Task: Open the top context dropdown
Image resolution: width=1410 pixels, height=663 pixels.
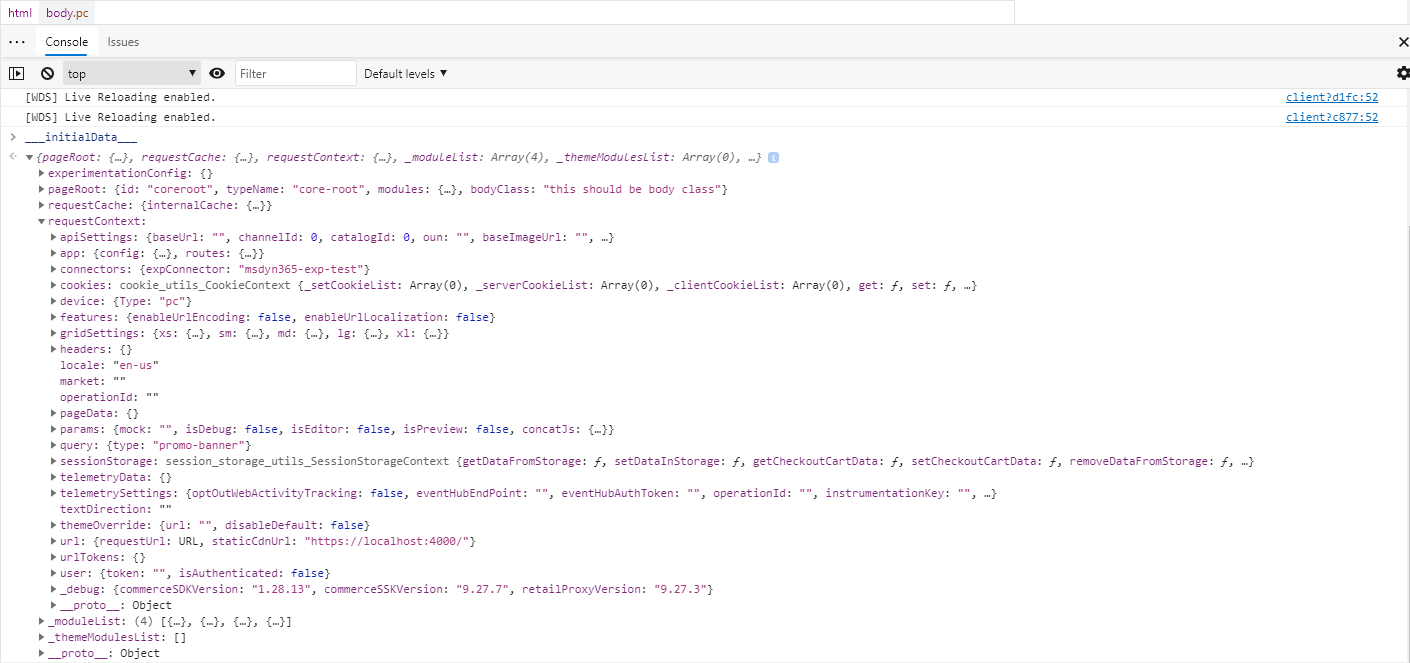Action: [x=133, y=73]
